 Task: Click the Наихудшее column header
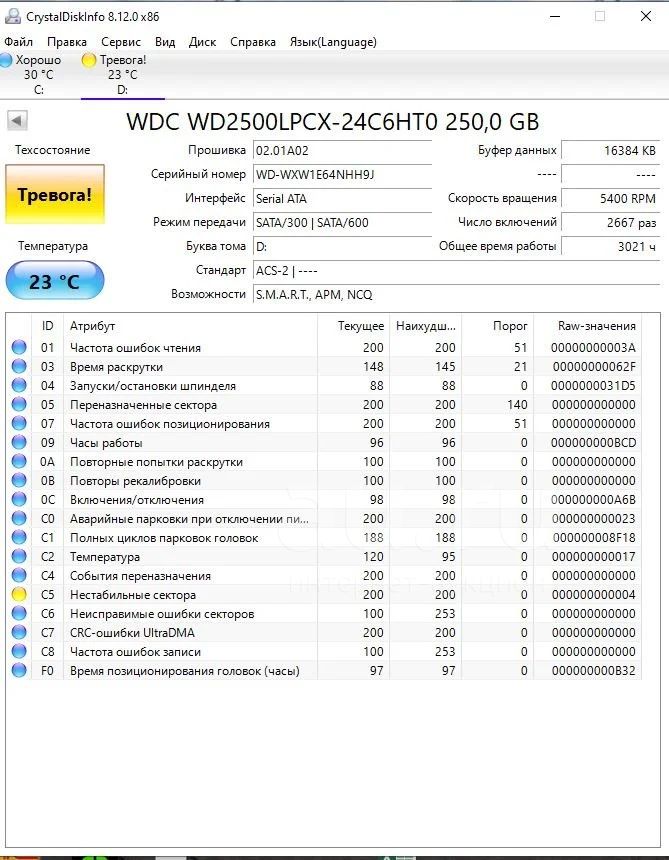click(x=426, y=326)
